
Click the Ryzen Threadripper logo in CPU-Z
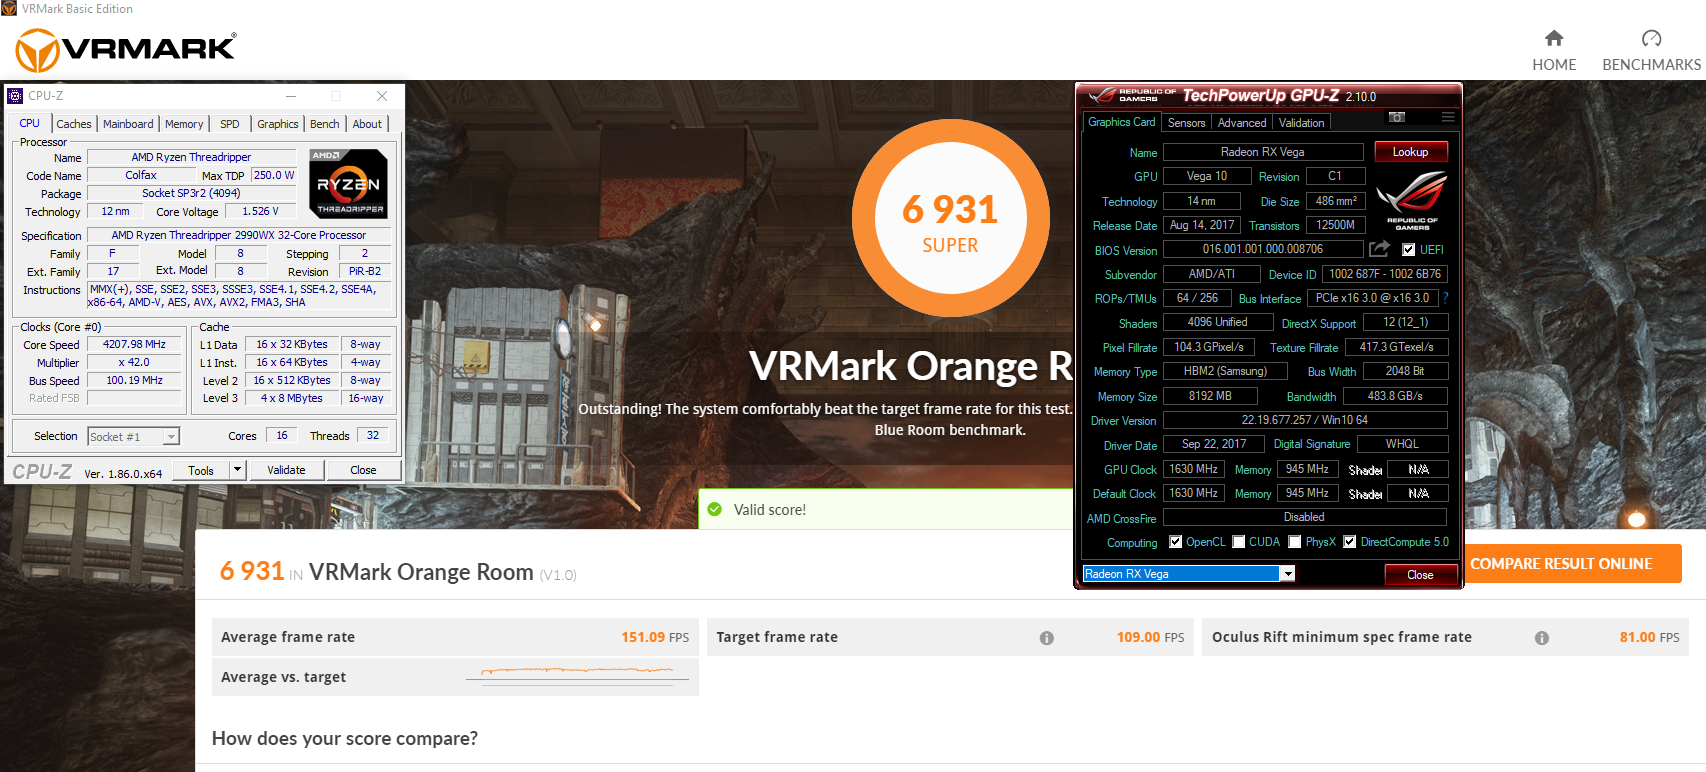[x=348, y=183]
